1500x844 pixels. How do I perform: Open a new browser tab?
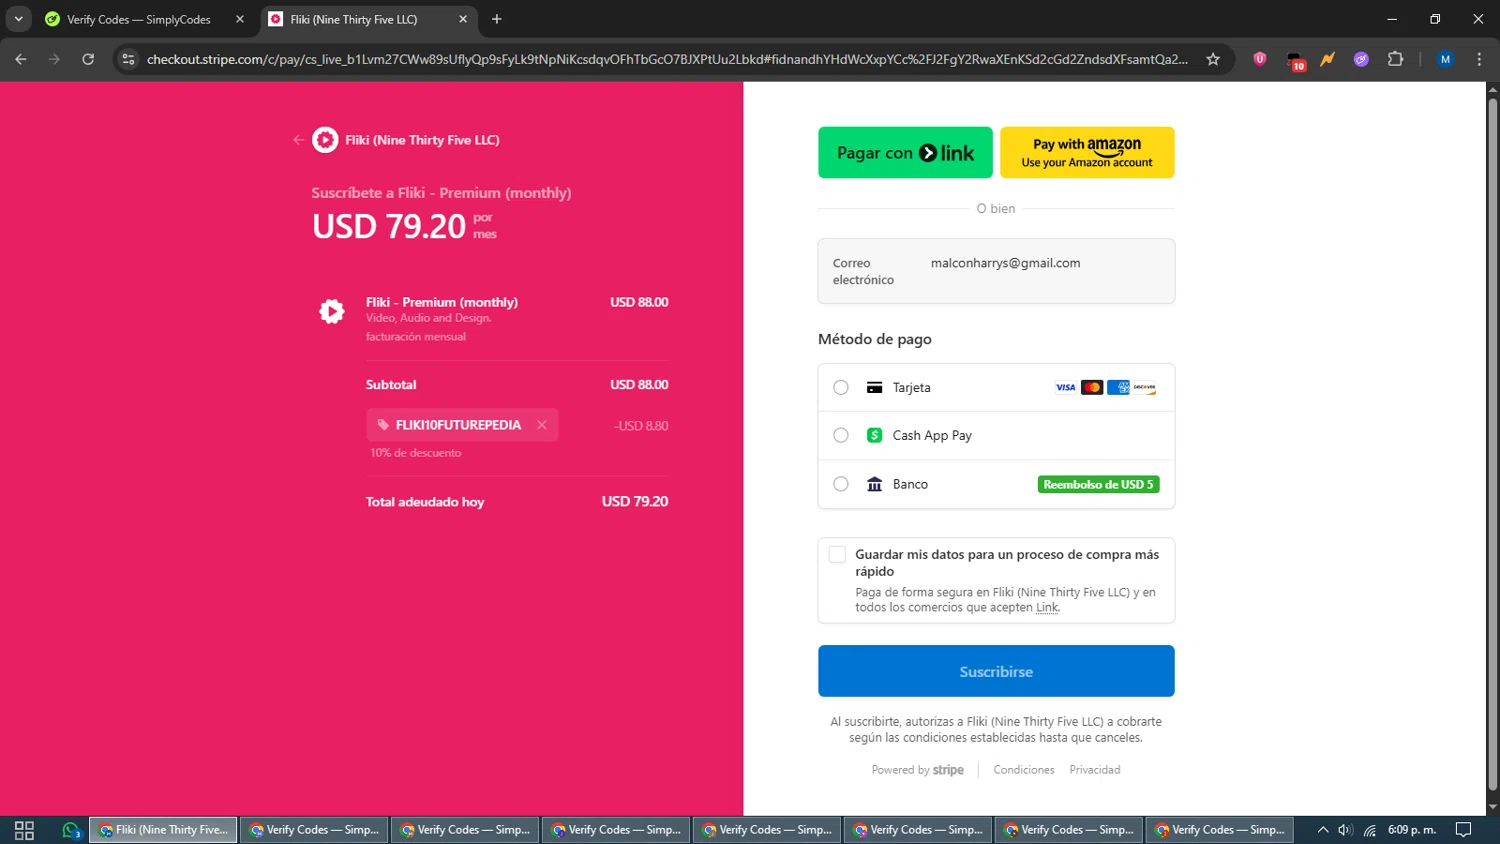497,19
